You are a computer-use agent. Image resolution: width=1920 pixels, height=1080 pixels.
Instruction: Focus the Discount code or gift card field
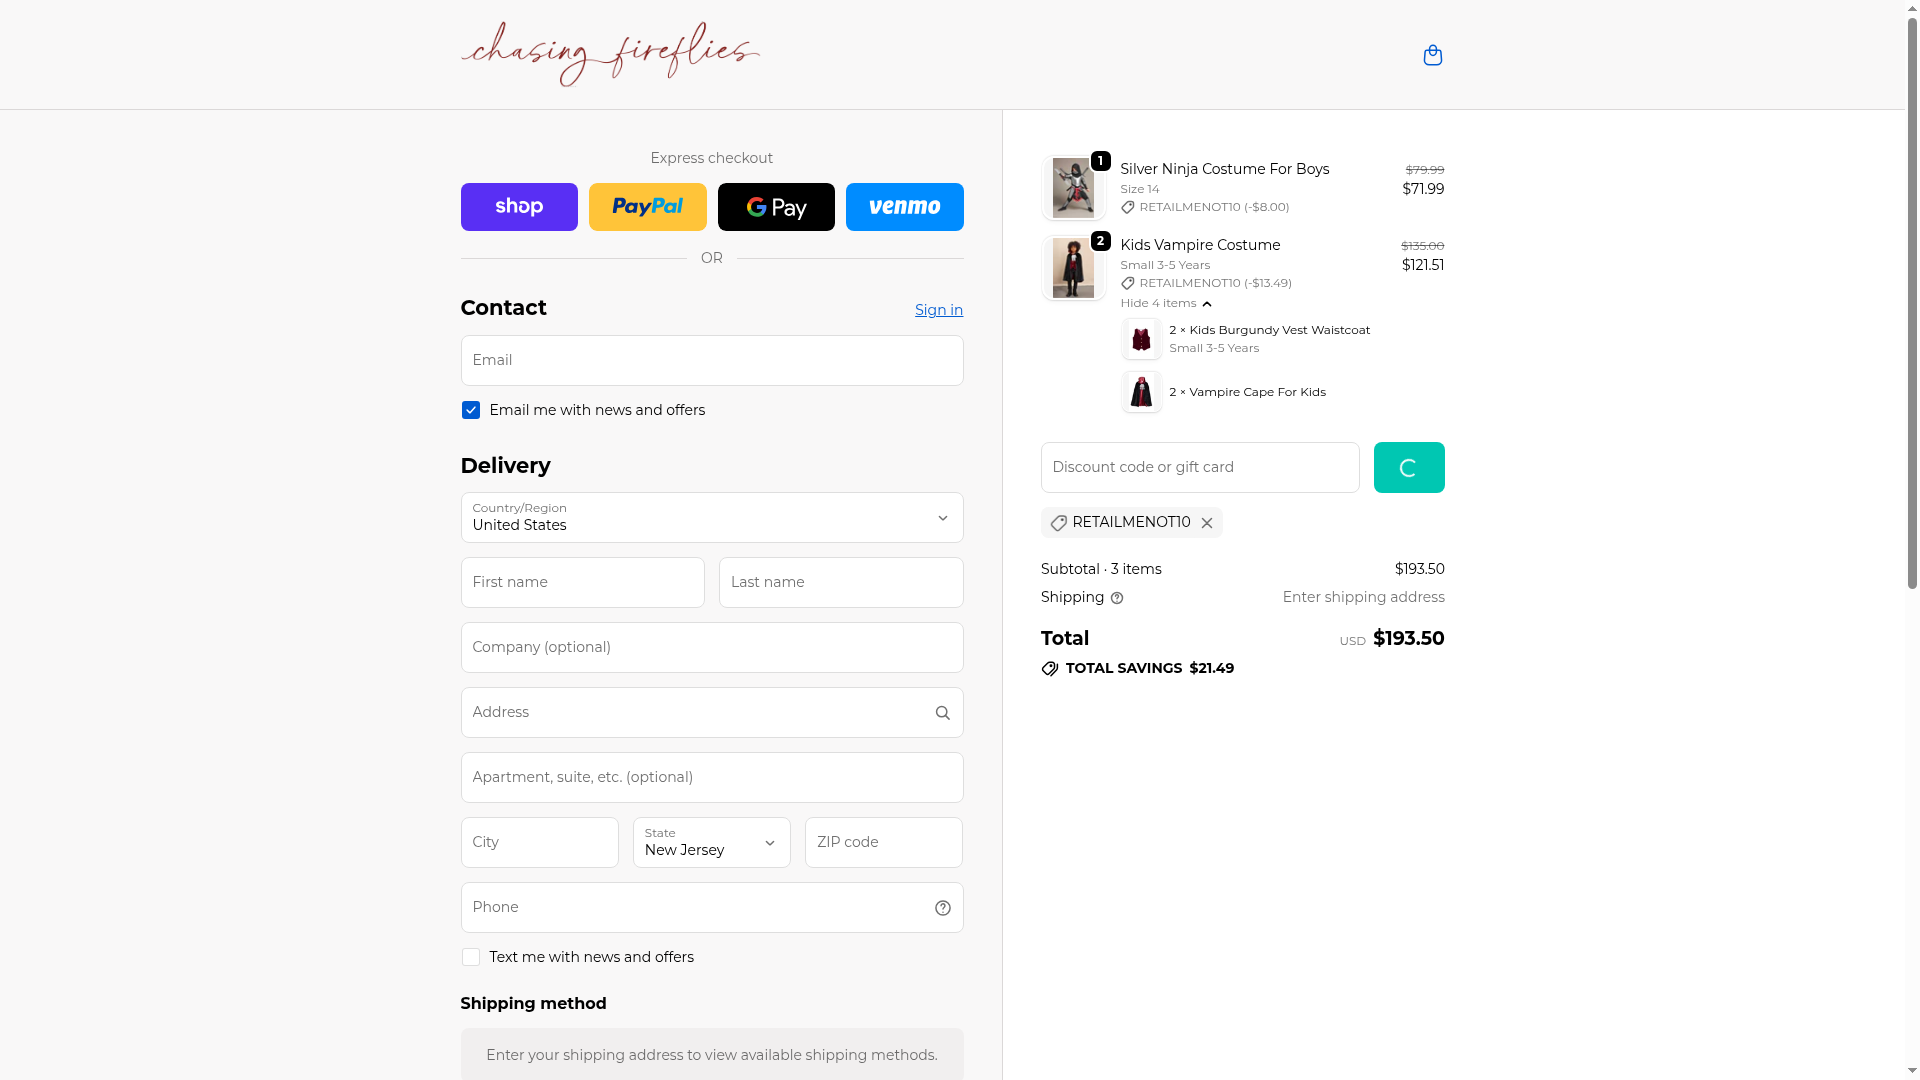tap(1200, 467)
